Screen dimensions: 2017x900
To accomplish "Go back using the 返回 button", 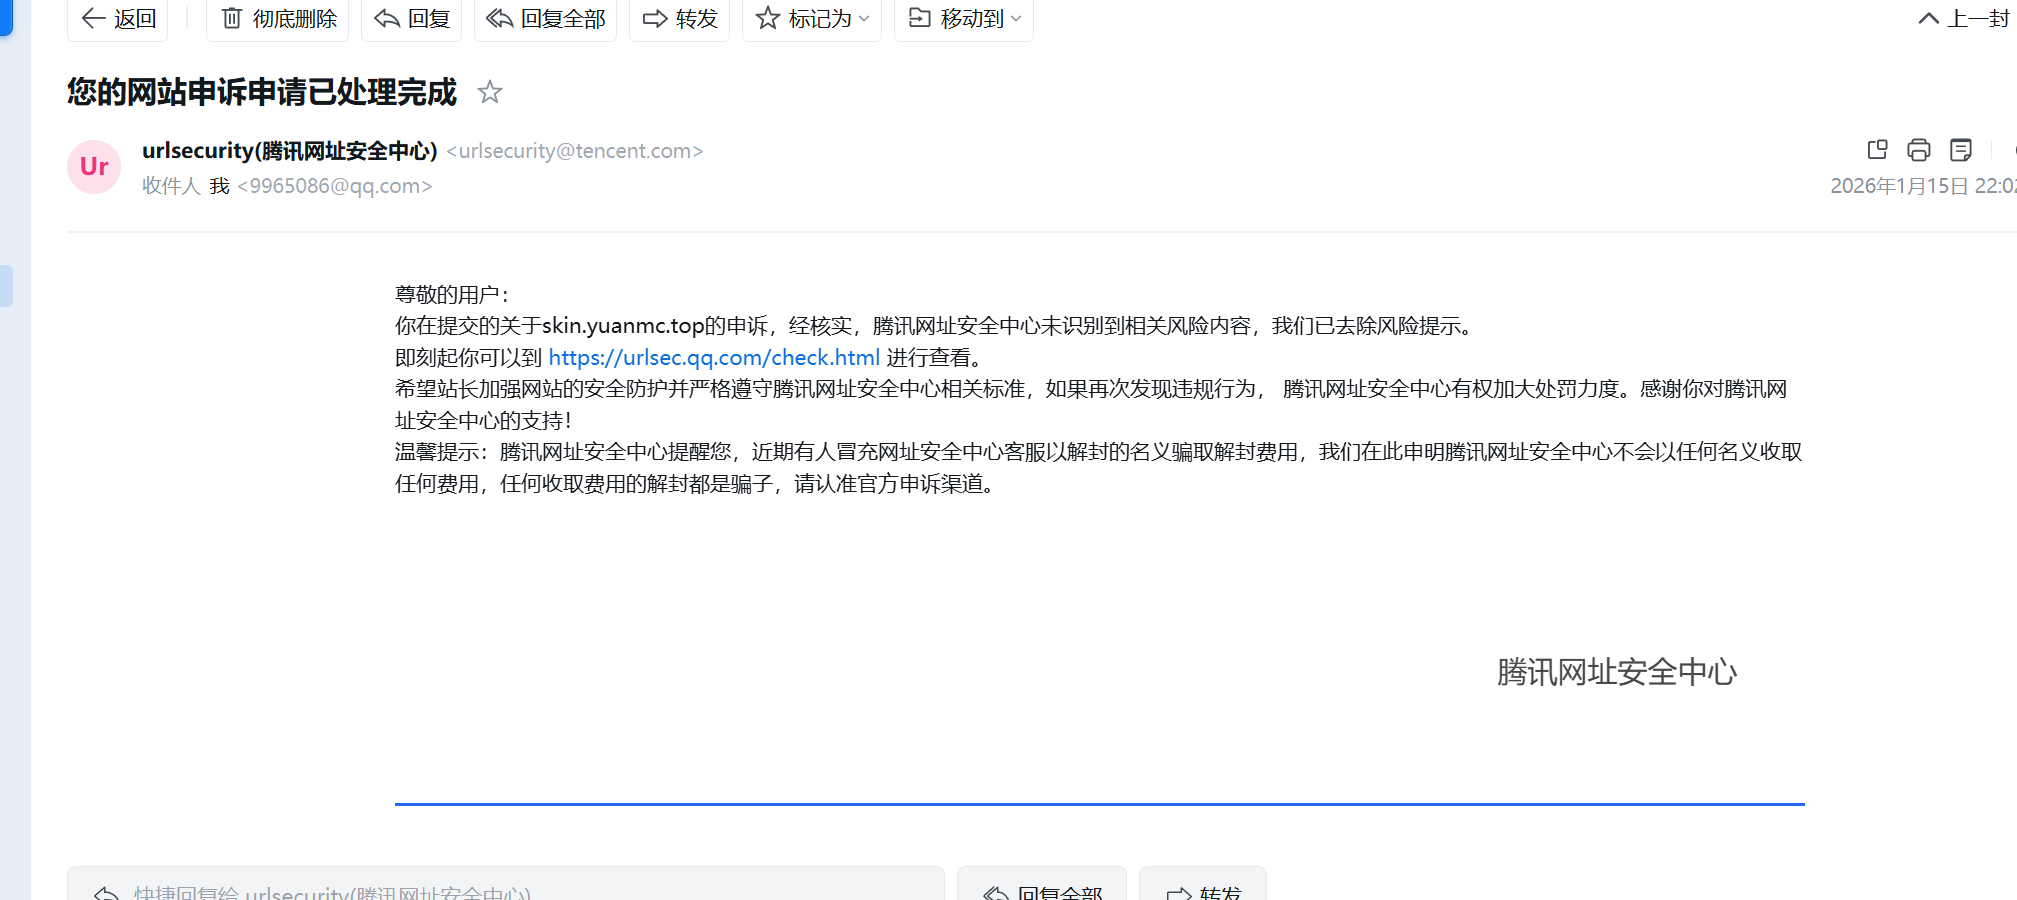I will pos(118,19).
